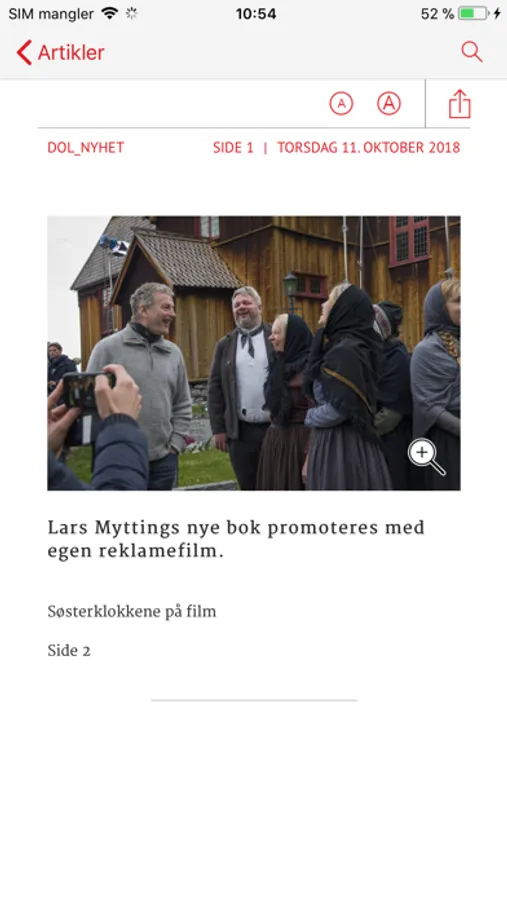Open Søsterklokkene på film text
Screen dimensions: 507x900
tap(132, 612)
